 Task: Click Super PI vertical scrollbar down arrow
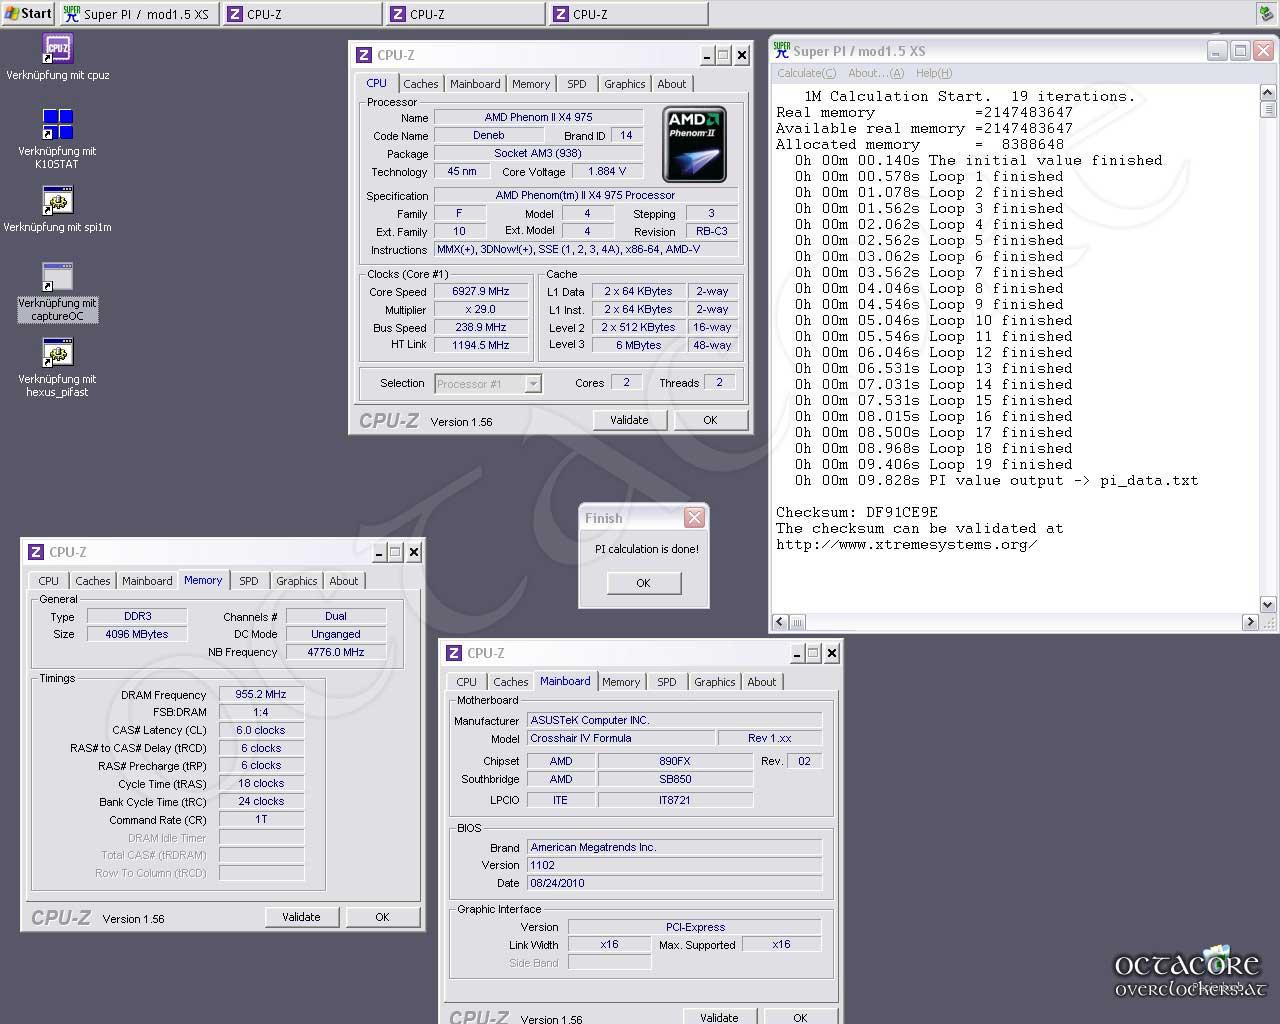click(x=1268, y=605)
